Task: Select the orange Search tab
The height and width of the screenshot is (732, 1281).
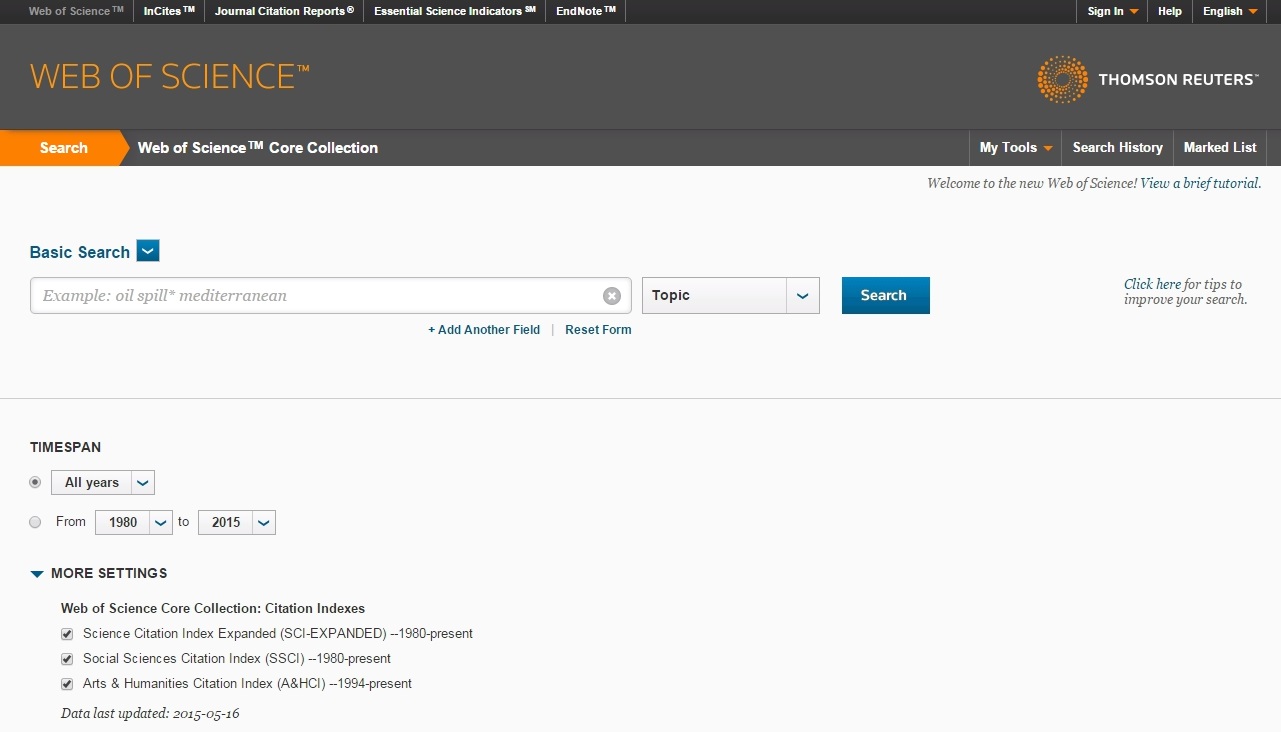Action: click(x=64, y=147)
